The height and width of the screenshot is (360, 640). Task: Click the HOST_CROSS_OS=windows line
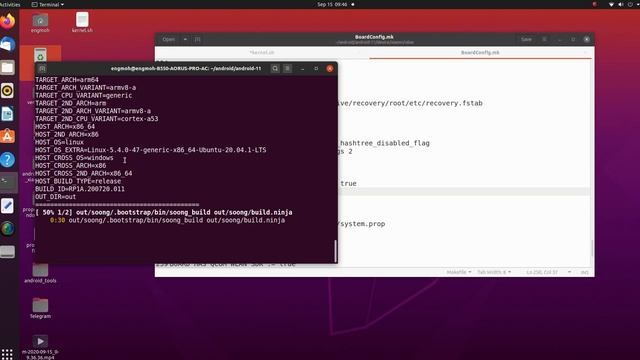tap(74, 158)
